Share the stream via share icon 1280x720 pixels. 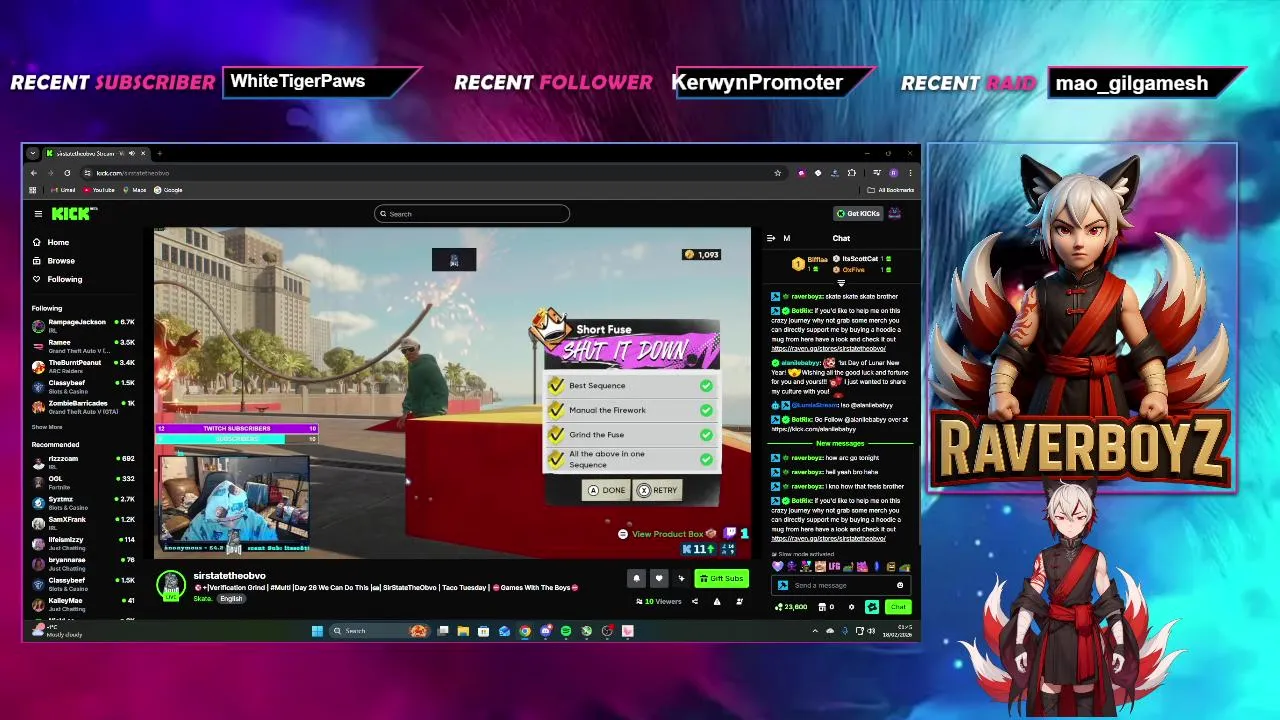695,601
